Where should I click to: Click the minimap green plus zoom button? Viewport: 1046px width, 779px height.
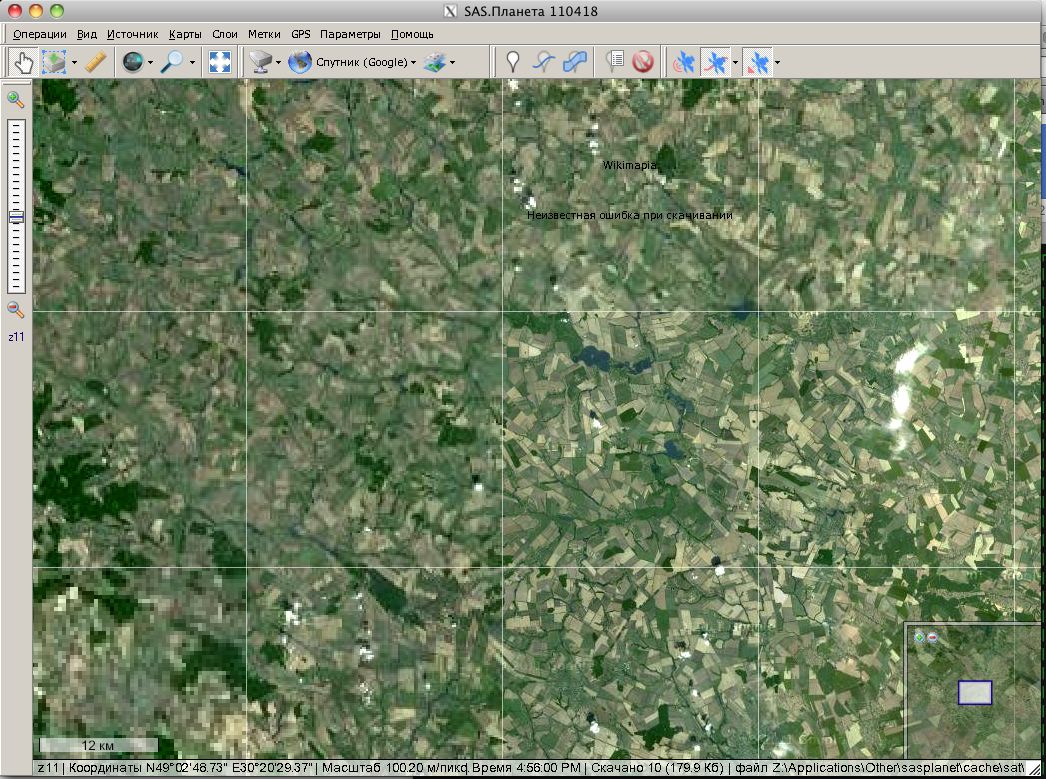pos(919,637)
